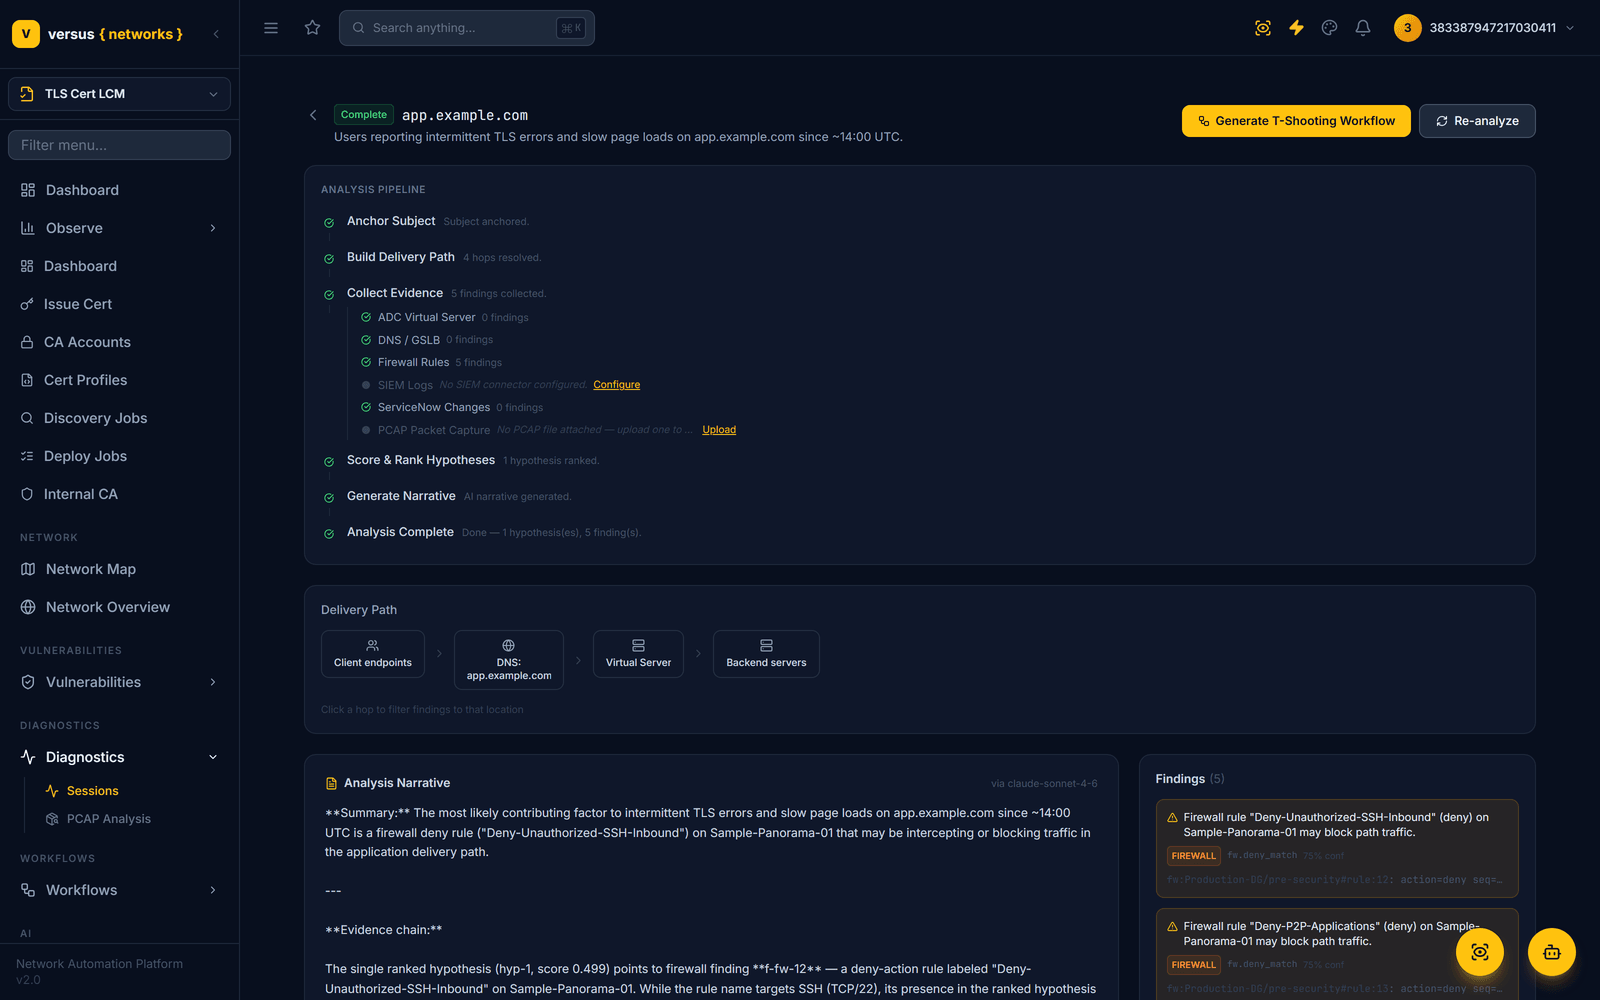Open Sessions under Diagnostics
Viewport: 1600px width, 1000px height.
(x=133, y=791)
